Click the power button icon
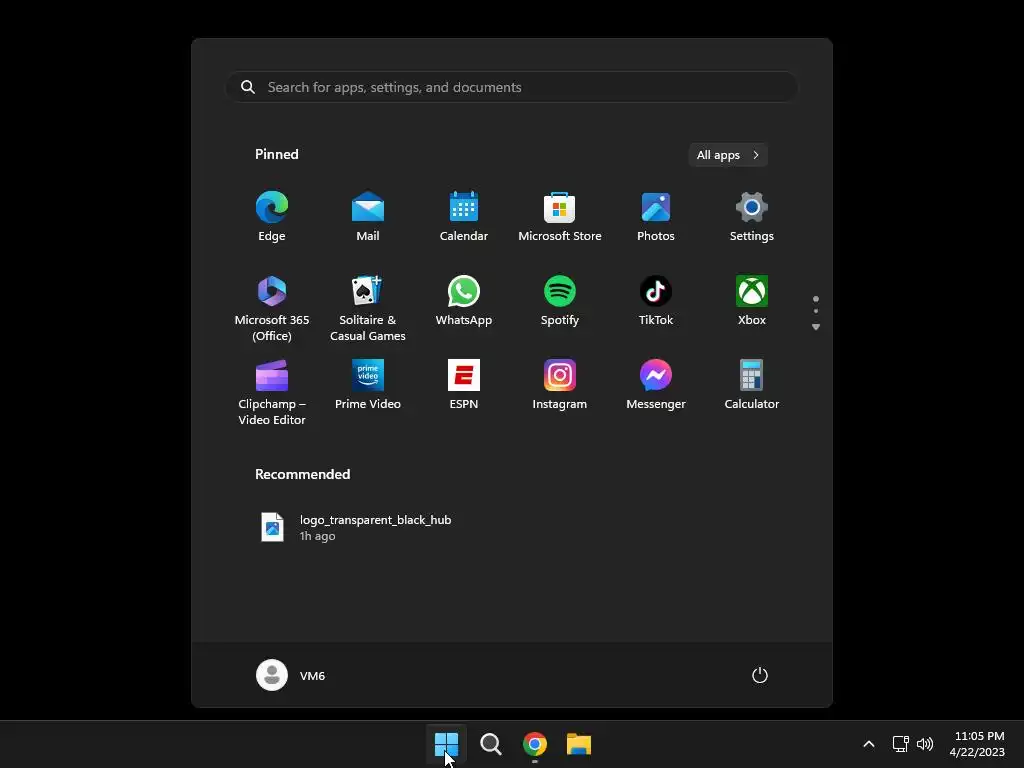The image size is (1024, 768). tap(760, 675)
